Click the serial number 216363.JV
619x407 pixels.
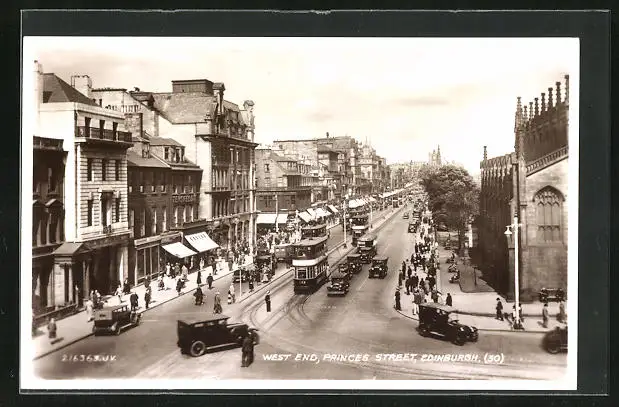[x=88, y=357]
